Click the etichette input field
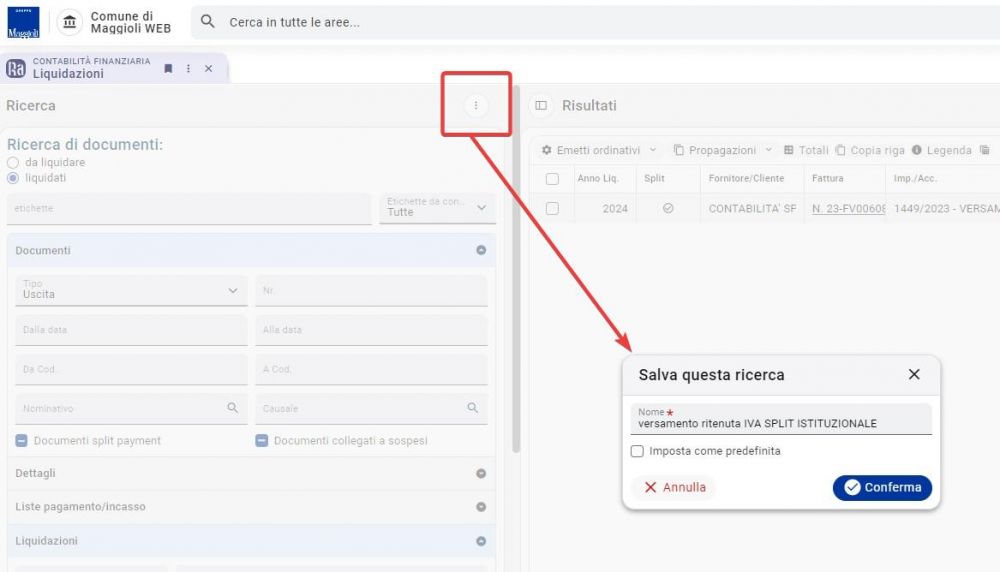This screenshot has height=572, width=1000. 189,209
